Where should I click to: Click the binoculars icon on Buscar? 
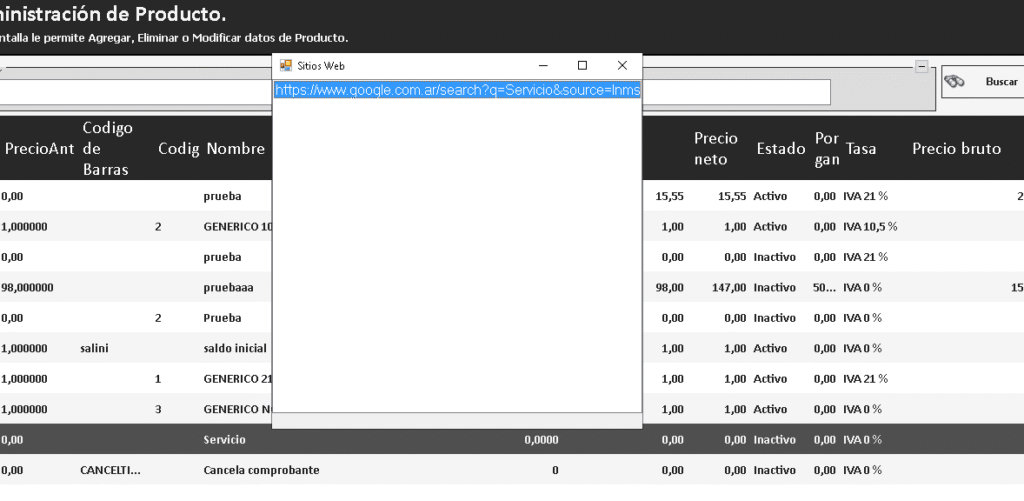pos(956,82)
